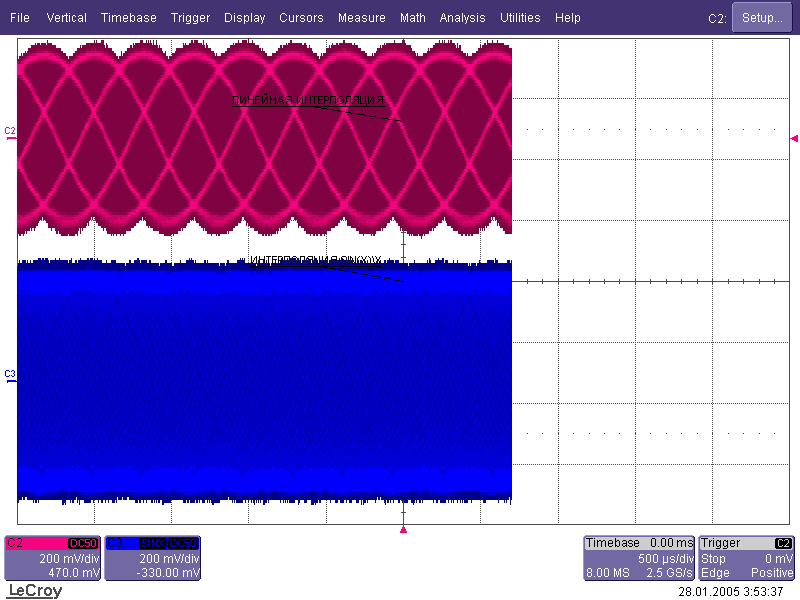Open the Vertical menu

point(66,18)
